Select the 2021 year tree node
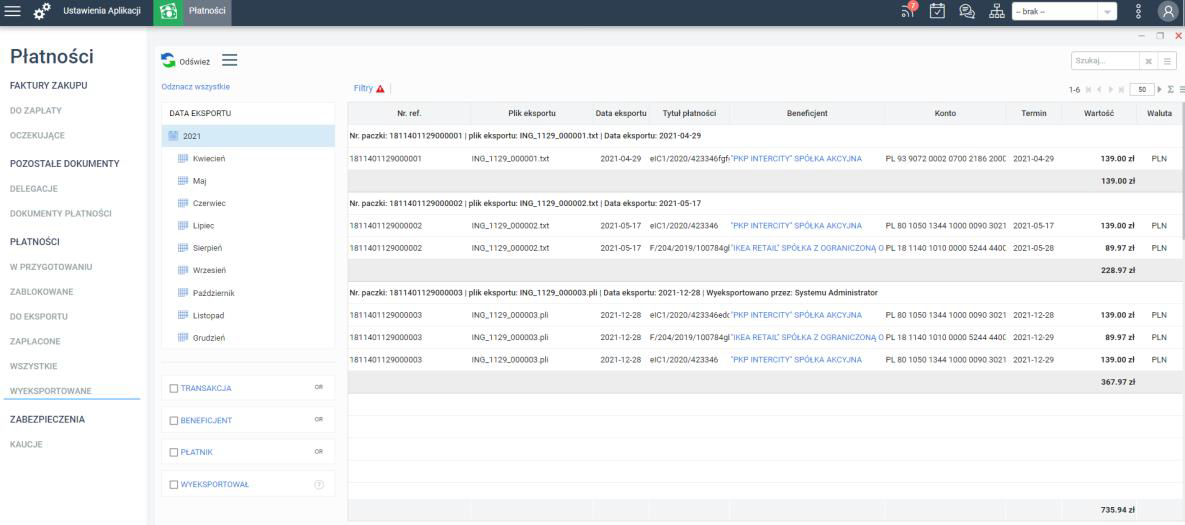The height and width of the screenshot is (525, 1185). [x=248, y=136]
